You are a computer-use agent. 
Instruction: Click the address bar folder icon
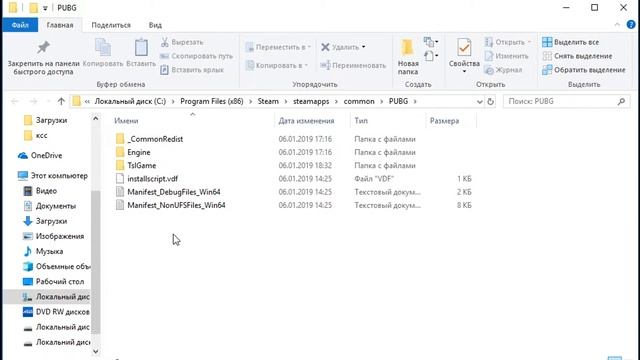point(76,101)
